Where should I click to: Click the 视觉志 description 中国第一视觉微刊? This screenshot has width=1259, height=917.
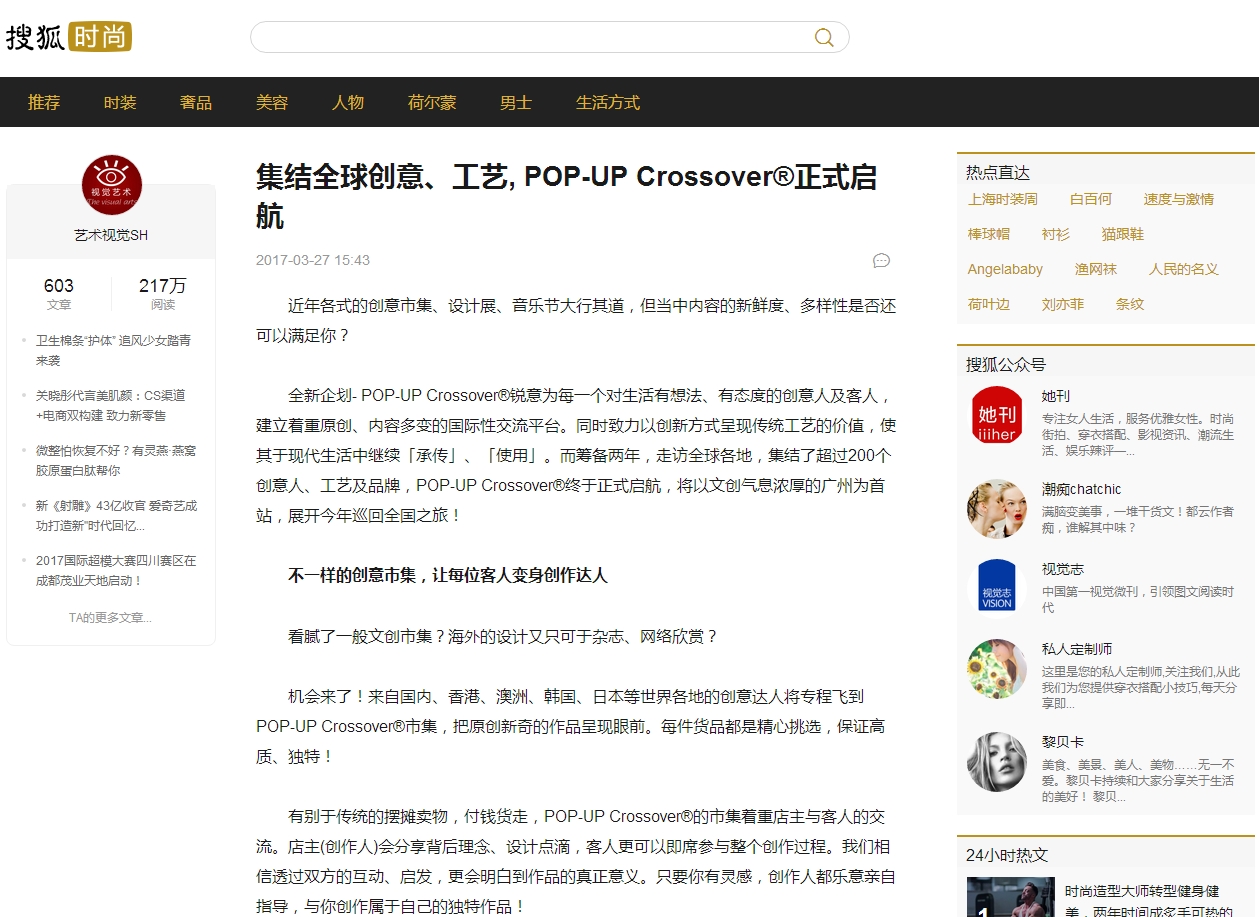coord(1138,600)
